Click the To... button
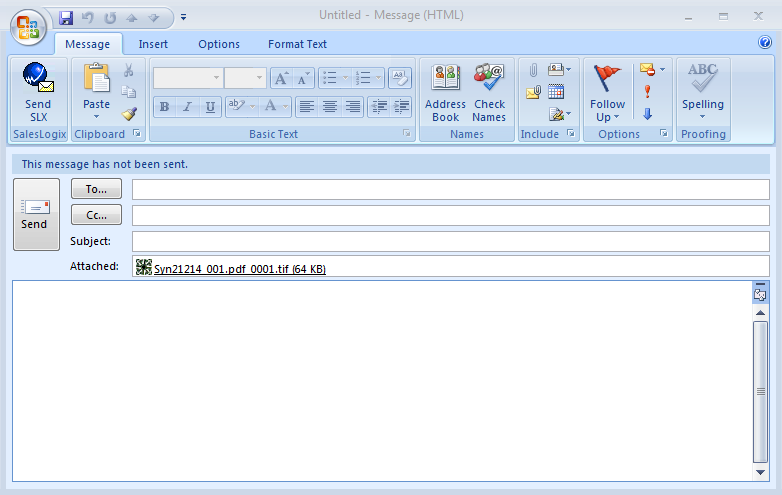The height and width of the screenshot is (495, 782). coord(96,189)
